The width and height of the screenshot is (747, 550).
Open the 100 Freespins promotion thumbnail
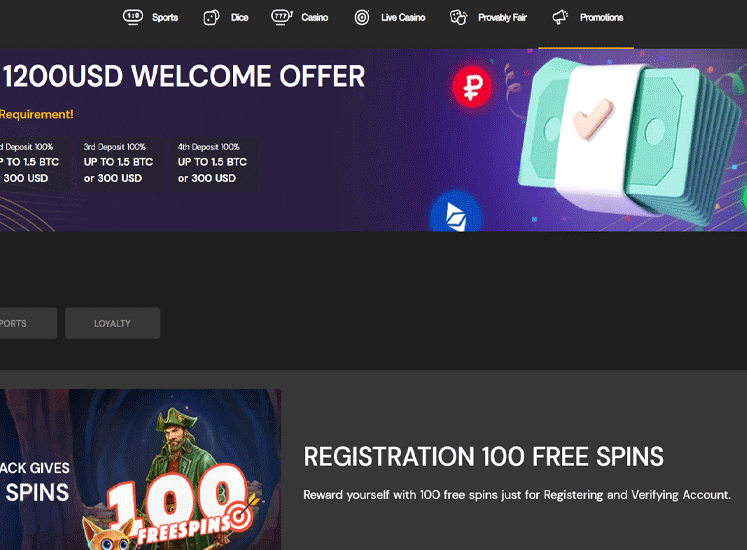pos(141,469)
